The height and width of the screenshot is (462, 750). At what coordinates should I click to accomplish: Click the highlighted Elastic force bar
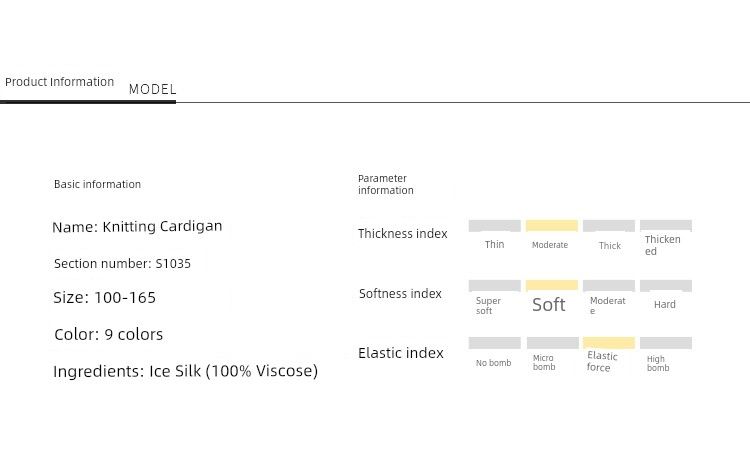pyautogui.click(x=609, y=343)
